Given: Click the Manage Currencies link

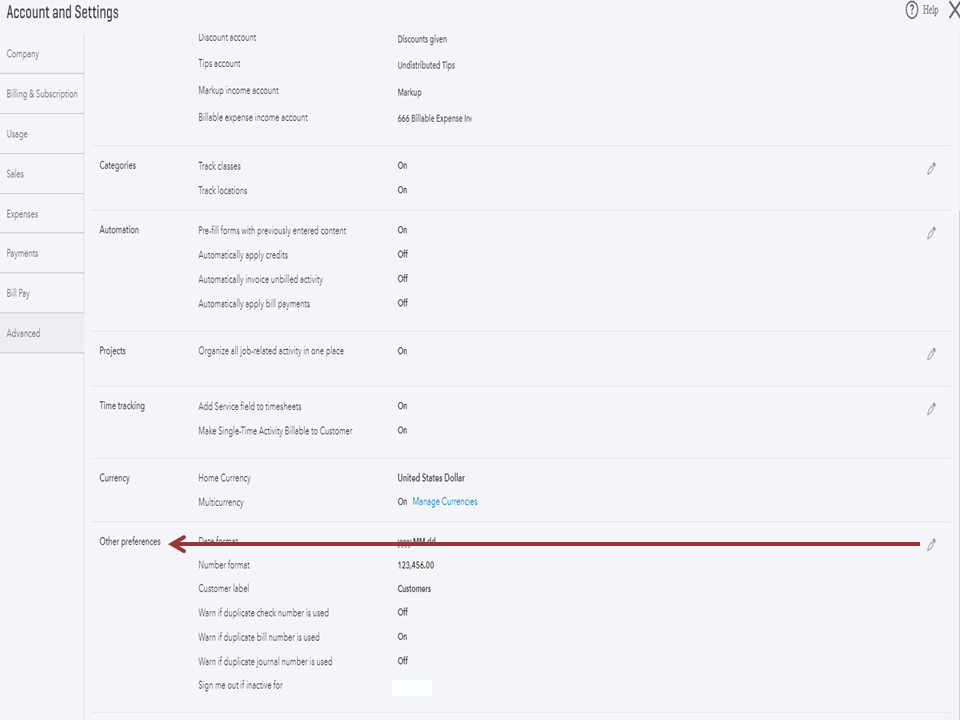Looking at the screenshot, I should [444, 502].
